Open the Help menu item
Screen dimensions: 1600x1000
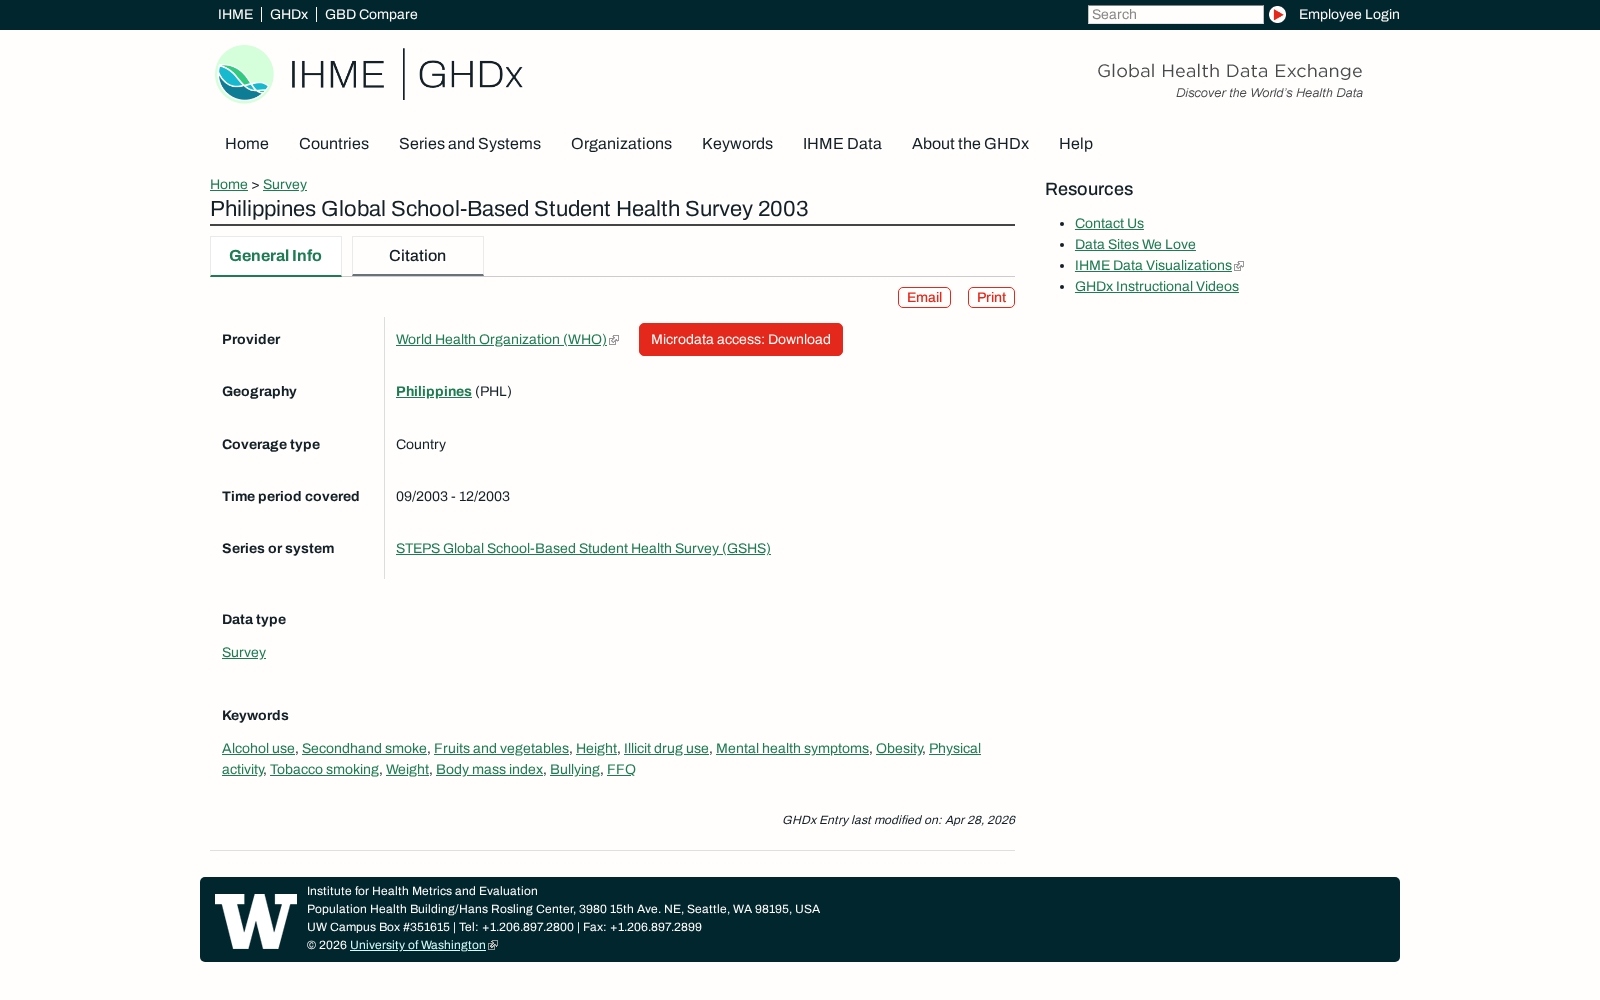tap(1076, 144)
